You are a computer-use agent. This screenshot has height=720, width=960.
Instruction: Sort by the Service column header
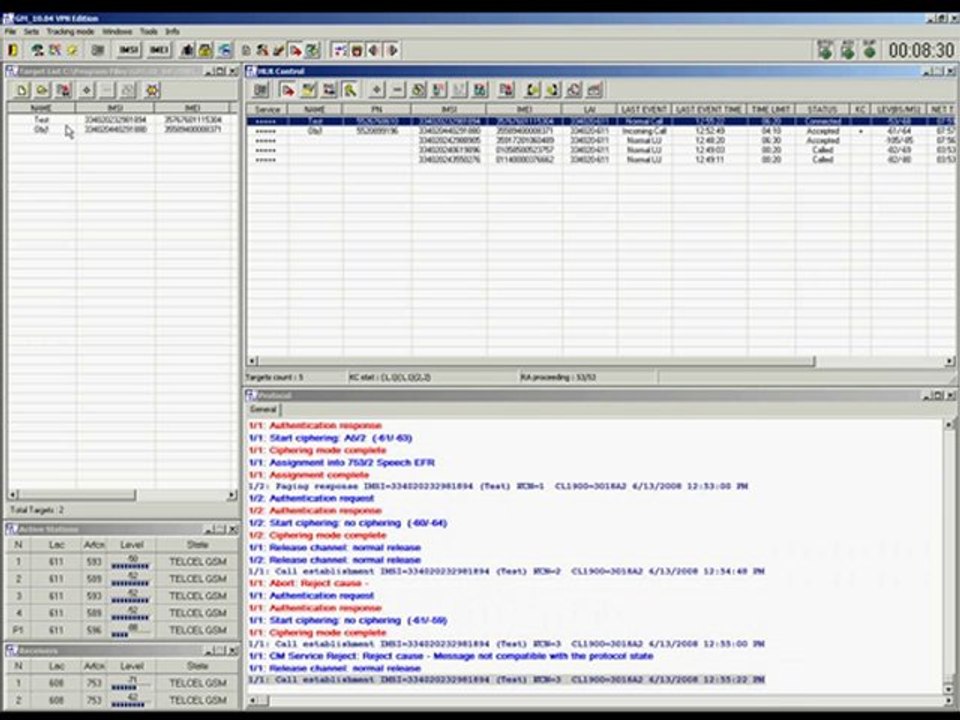[268, 109]
